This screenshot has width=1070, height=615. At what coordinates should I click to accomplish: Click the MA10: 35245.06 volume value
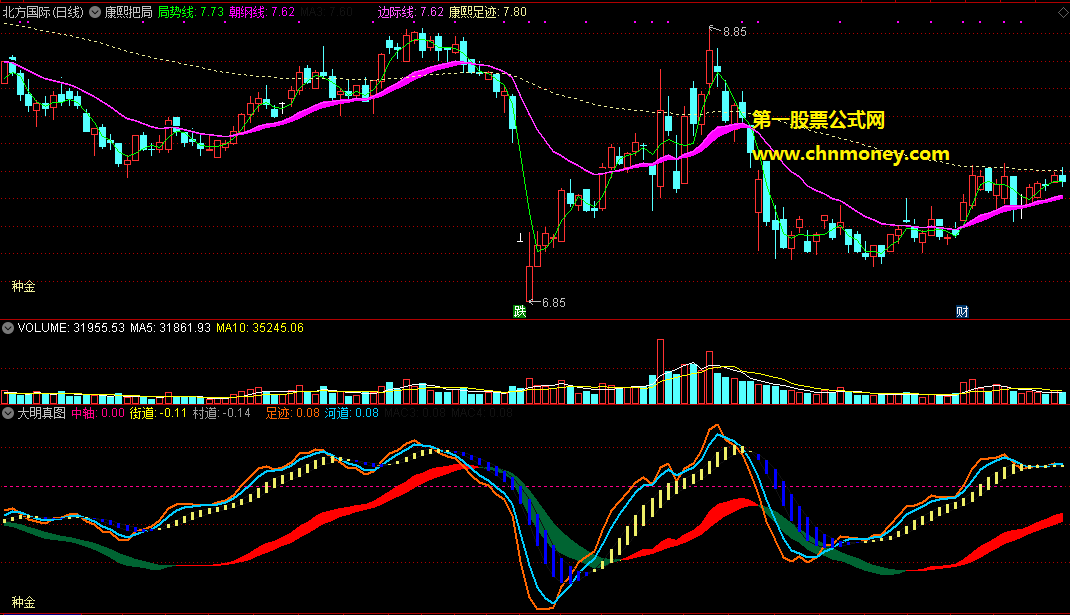pos(260,328)
